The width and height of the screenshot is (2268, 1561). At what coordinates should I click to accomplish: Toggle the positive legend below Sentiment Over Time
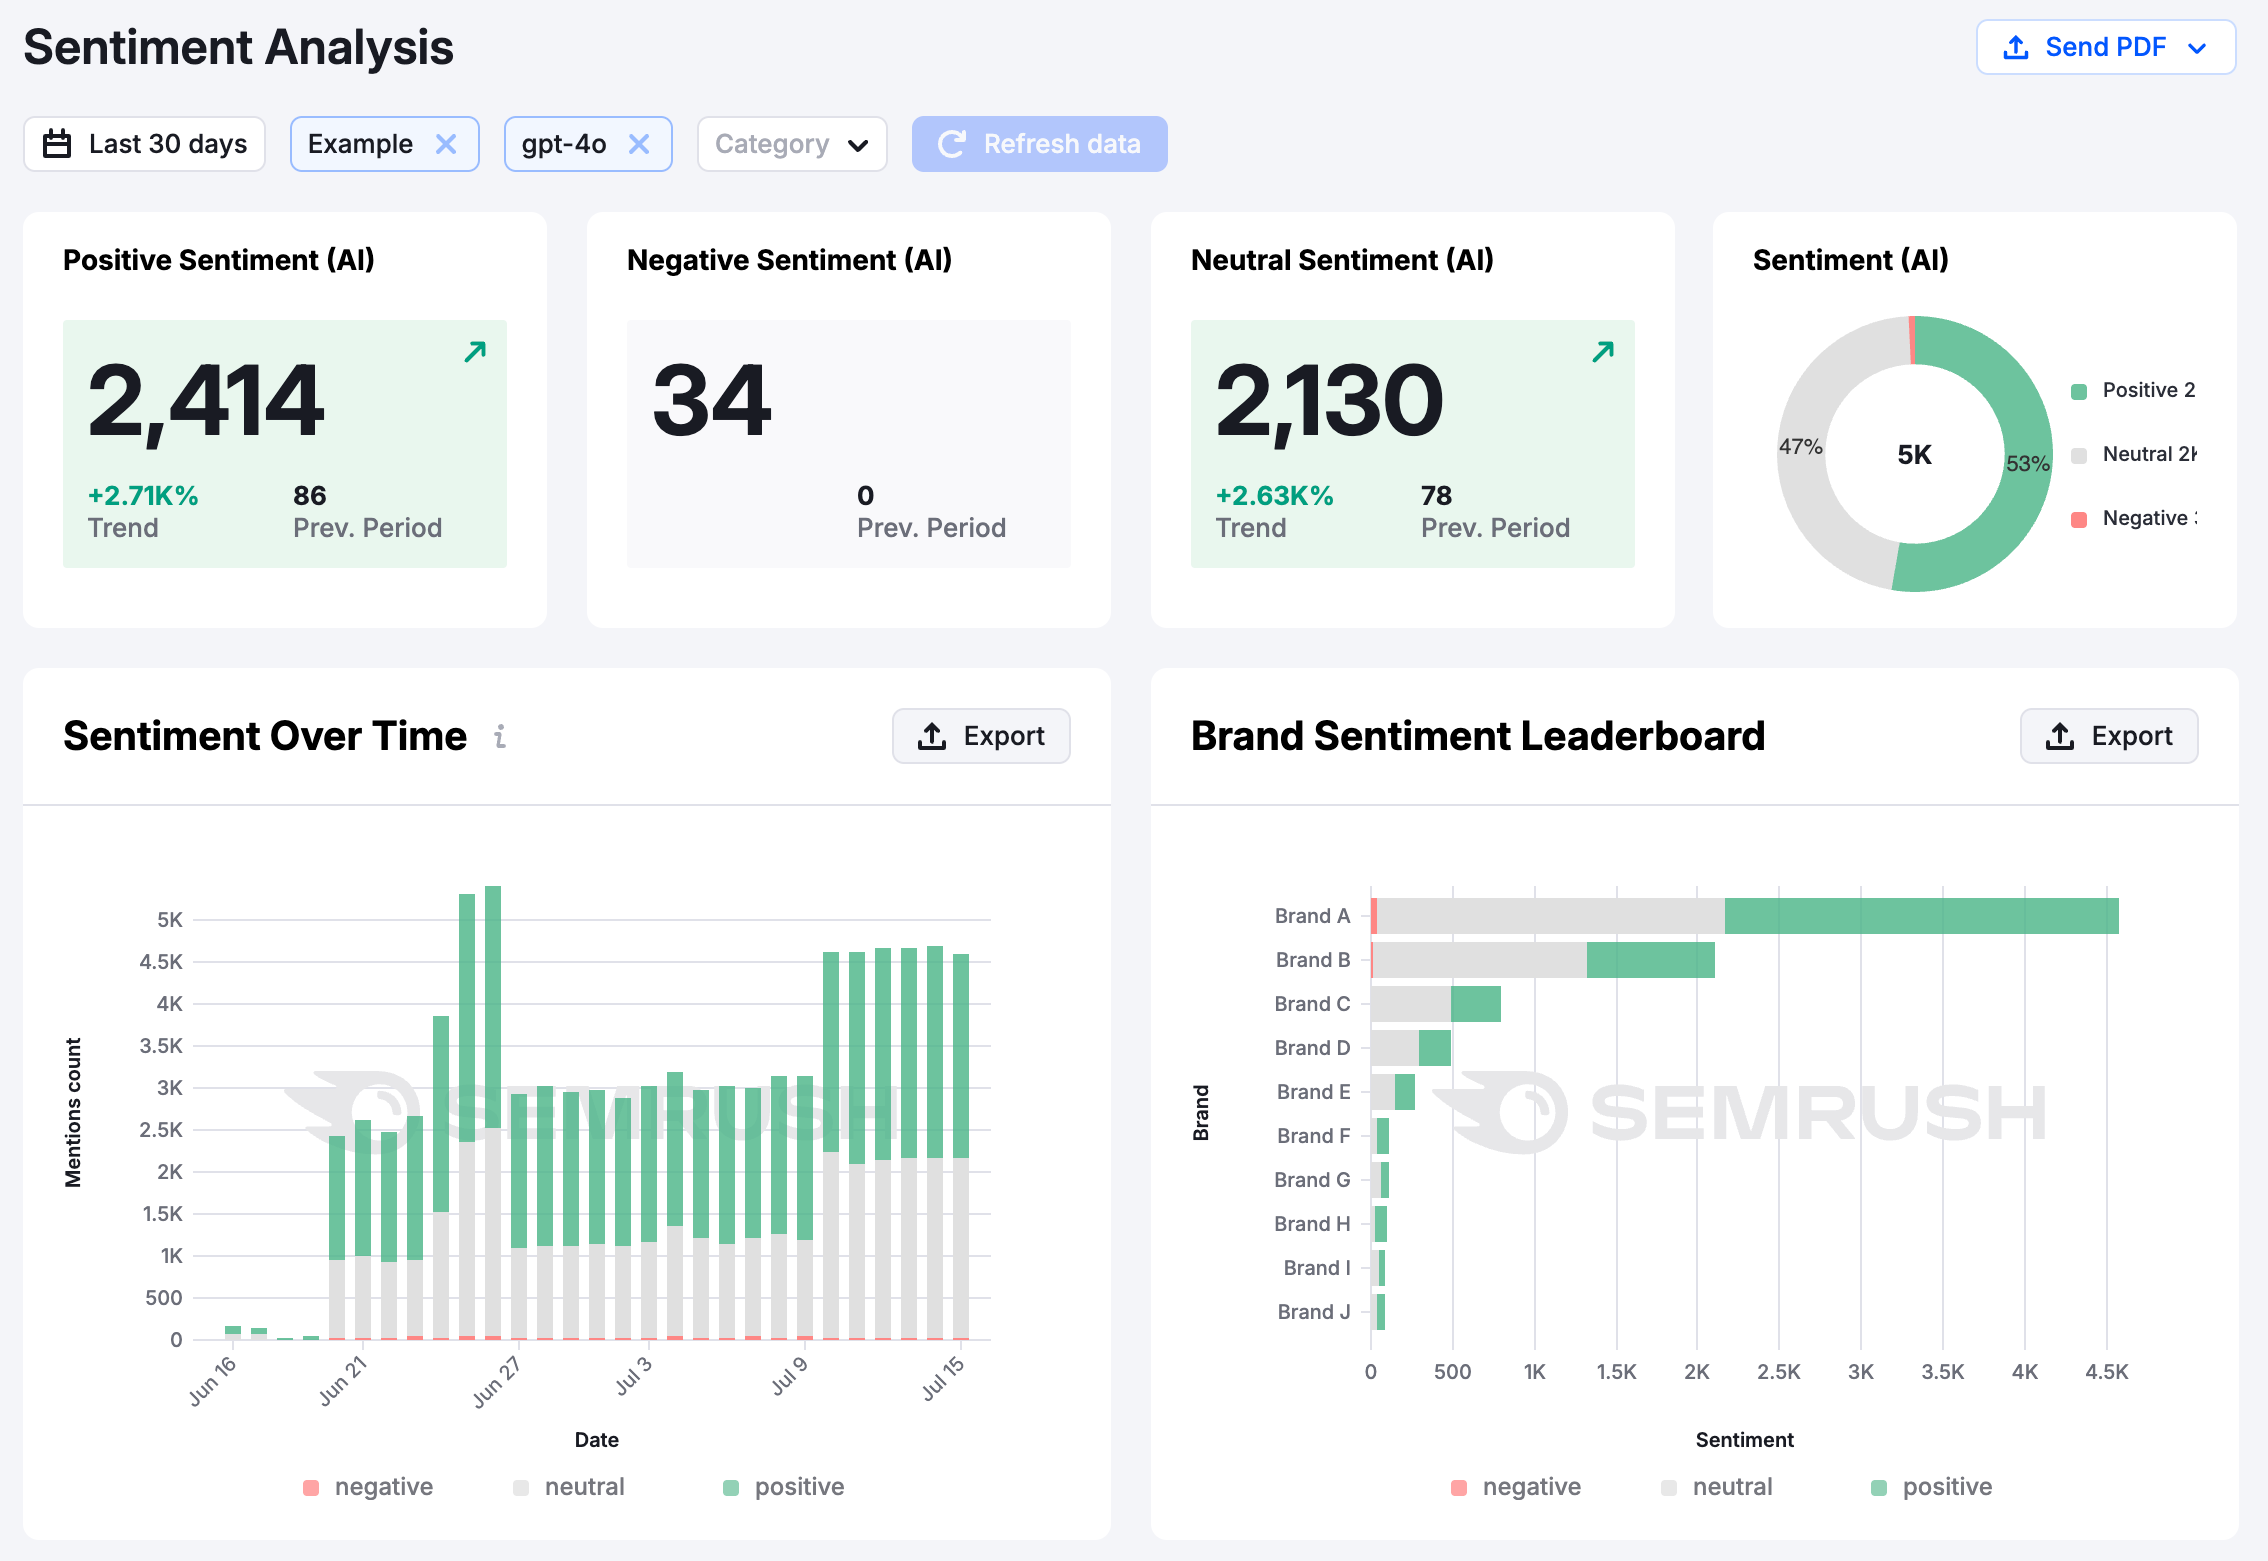[783, 1486]
